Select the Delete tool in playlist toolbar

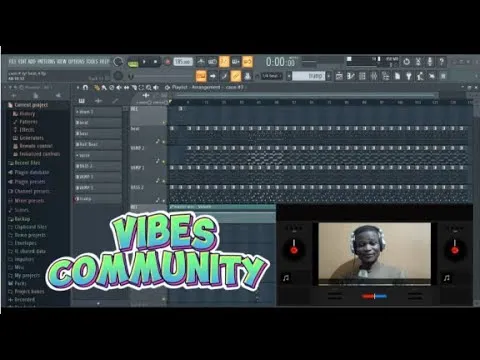coord(111,88)
